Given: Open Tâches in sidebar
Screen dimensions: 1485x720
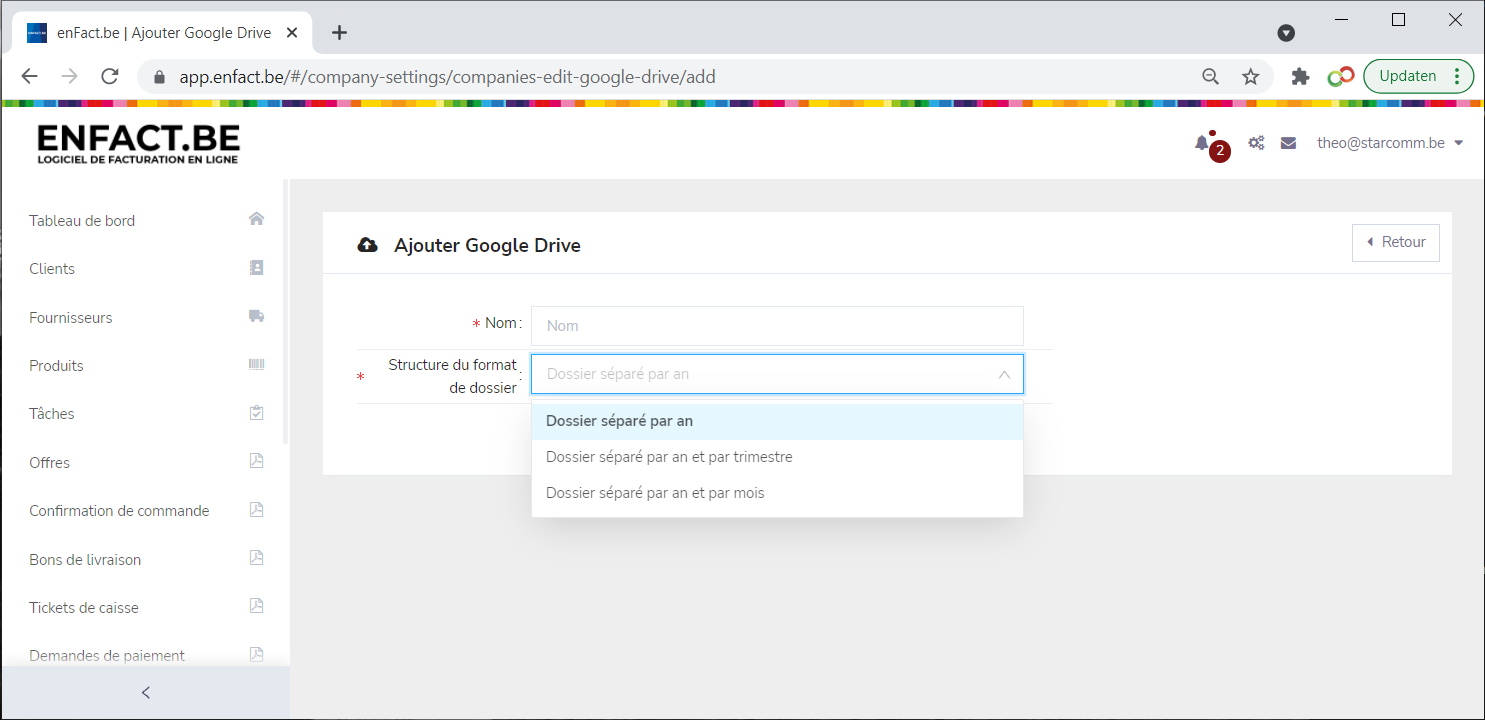Looking at the screenshot, I should click(x=52, y=414).
